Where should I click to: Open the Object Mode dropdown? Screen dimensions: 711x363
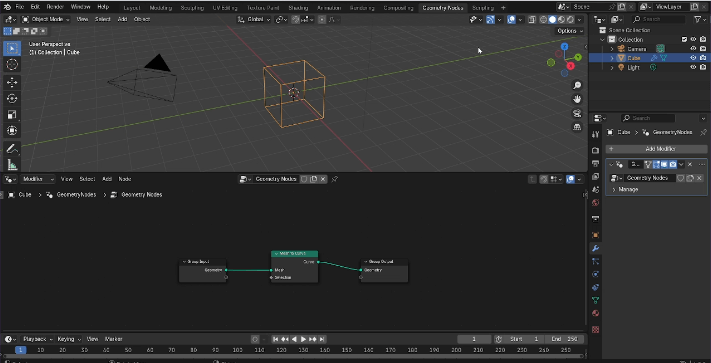pos(45,19)
